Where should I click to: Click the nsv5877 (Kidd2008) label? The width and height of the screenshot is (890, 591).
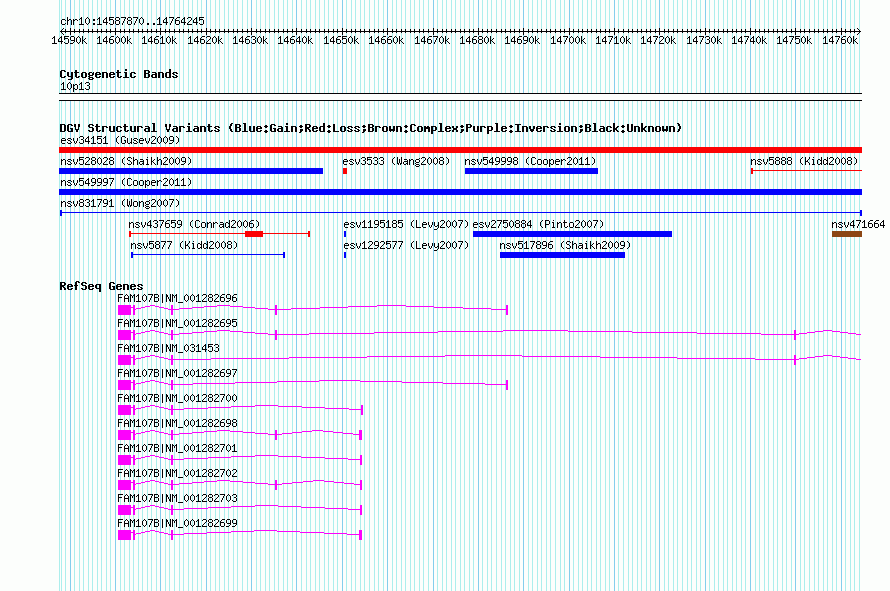click(184, 245)
